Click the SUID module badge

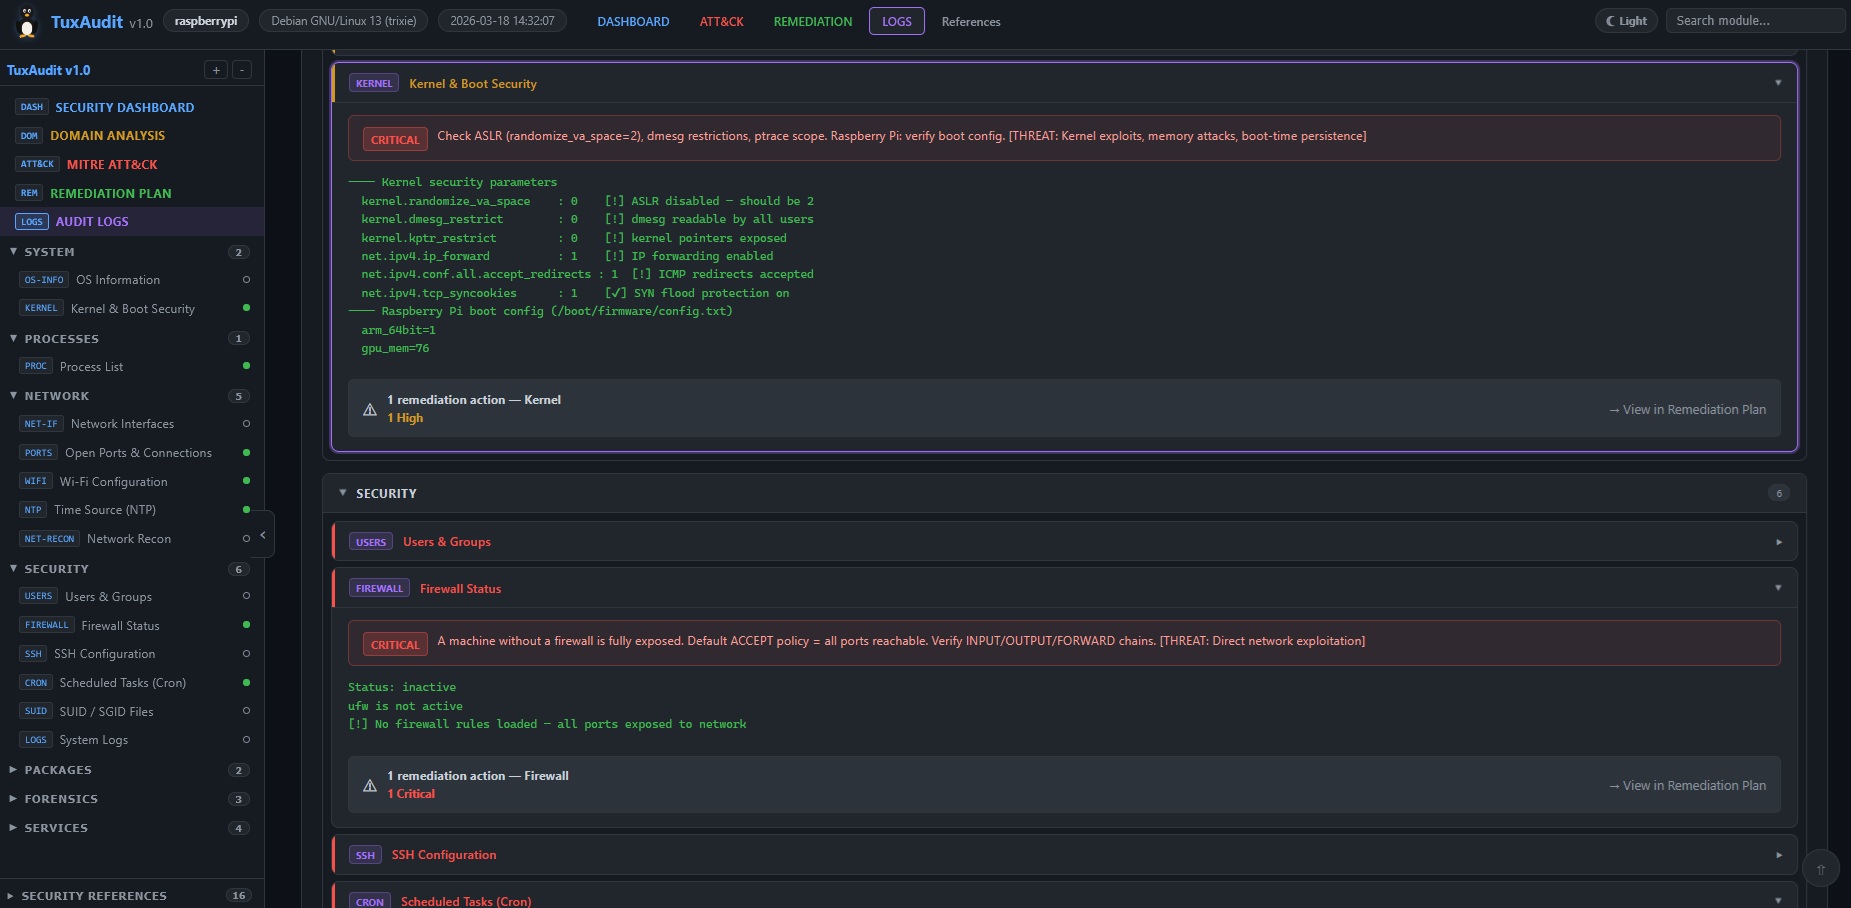point(36,711)
